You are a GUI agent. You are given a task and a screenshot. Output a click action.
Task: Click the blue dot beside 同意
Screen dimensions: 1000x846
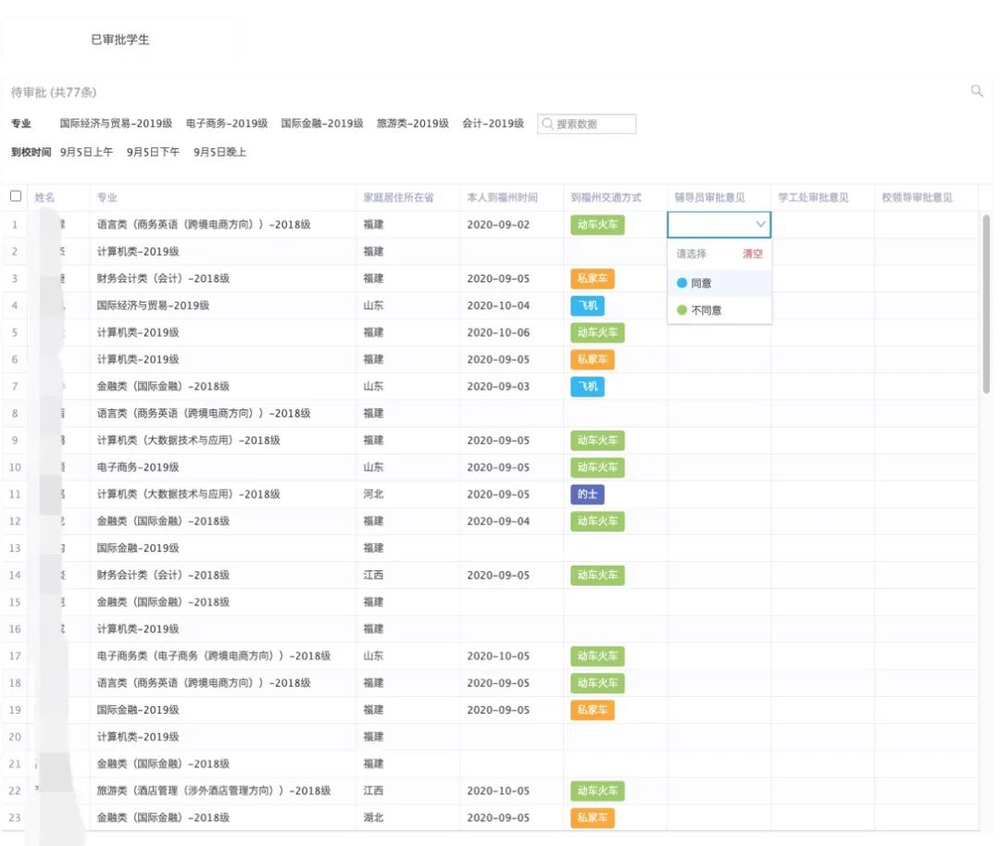[682, 283]
